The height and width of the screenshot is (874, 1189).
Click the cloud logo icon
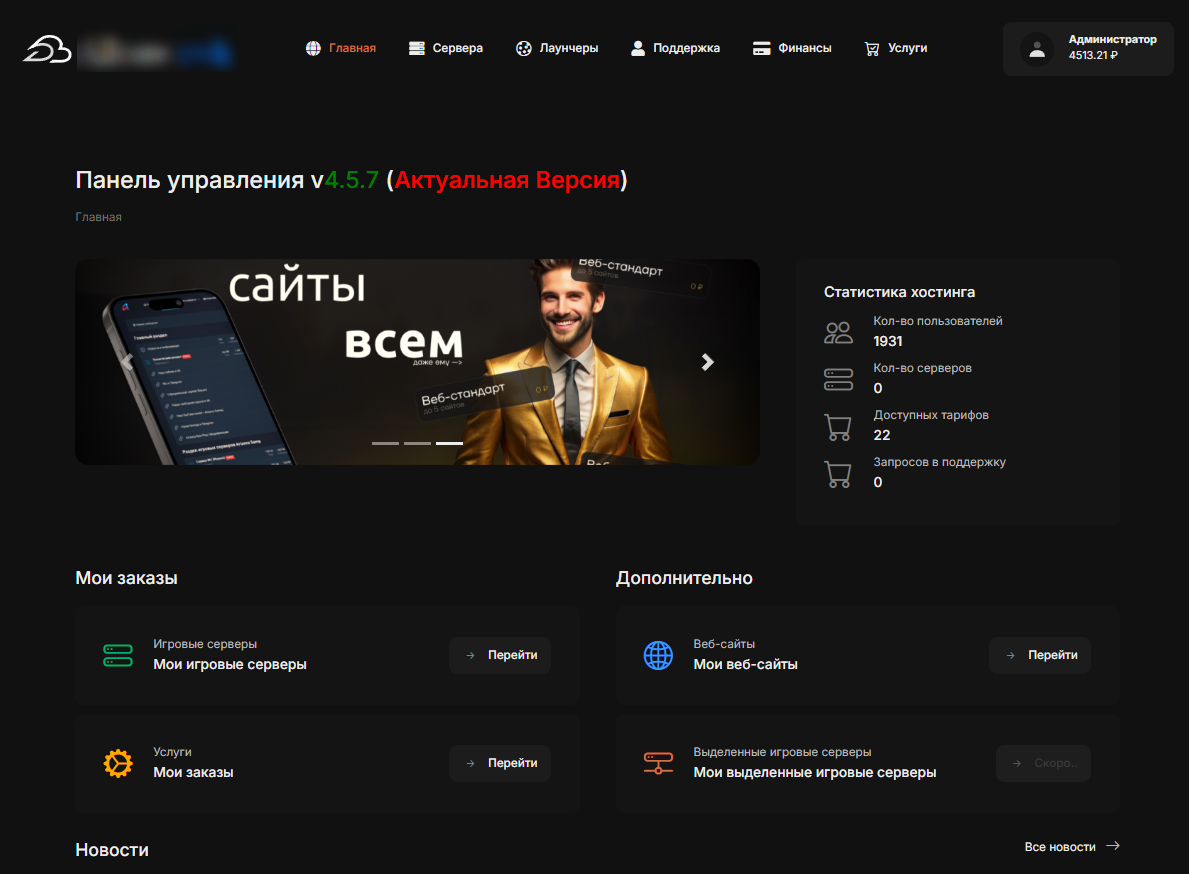click(x=47, y=48)
